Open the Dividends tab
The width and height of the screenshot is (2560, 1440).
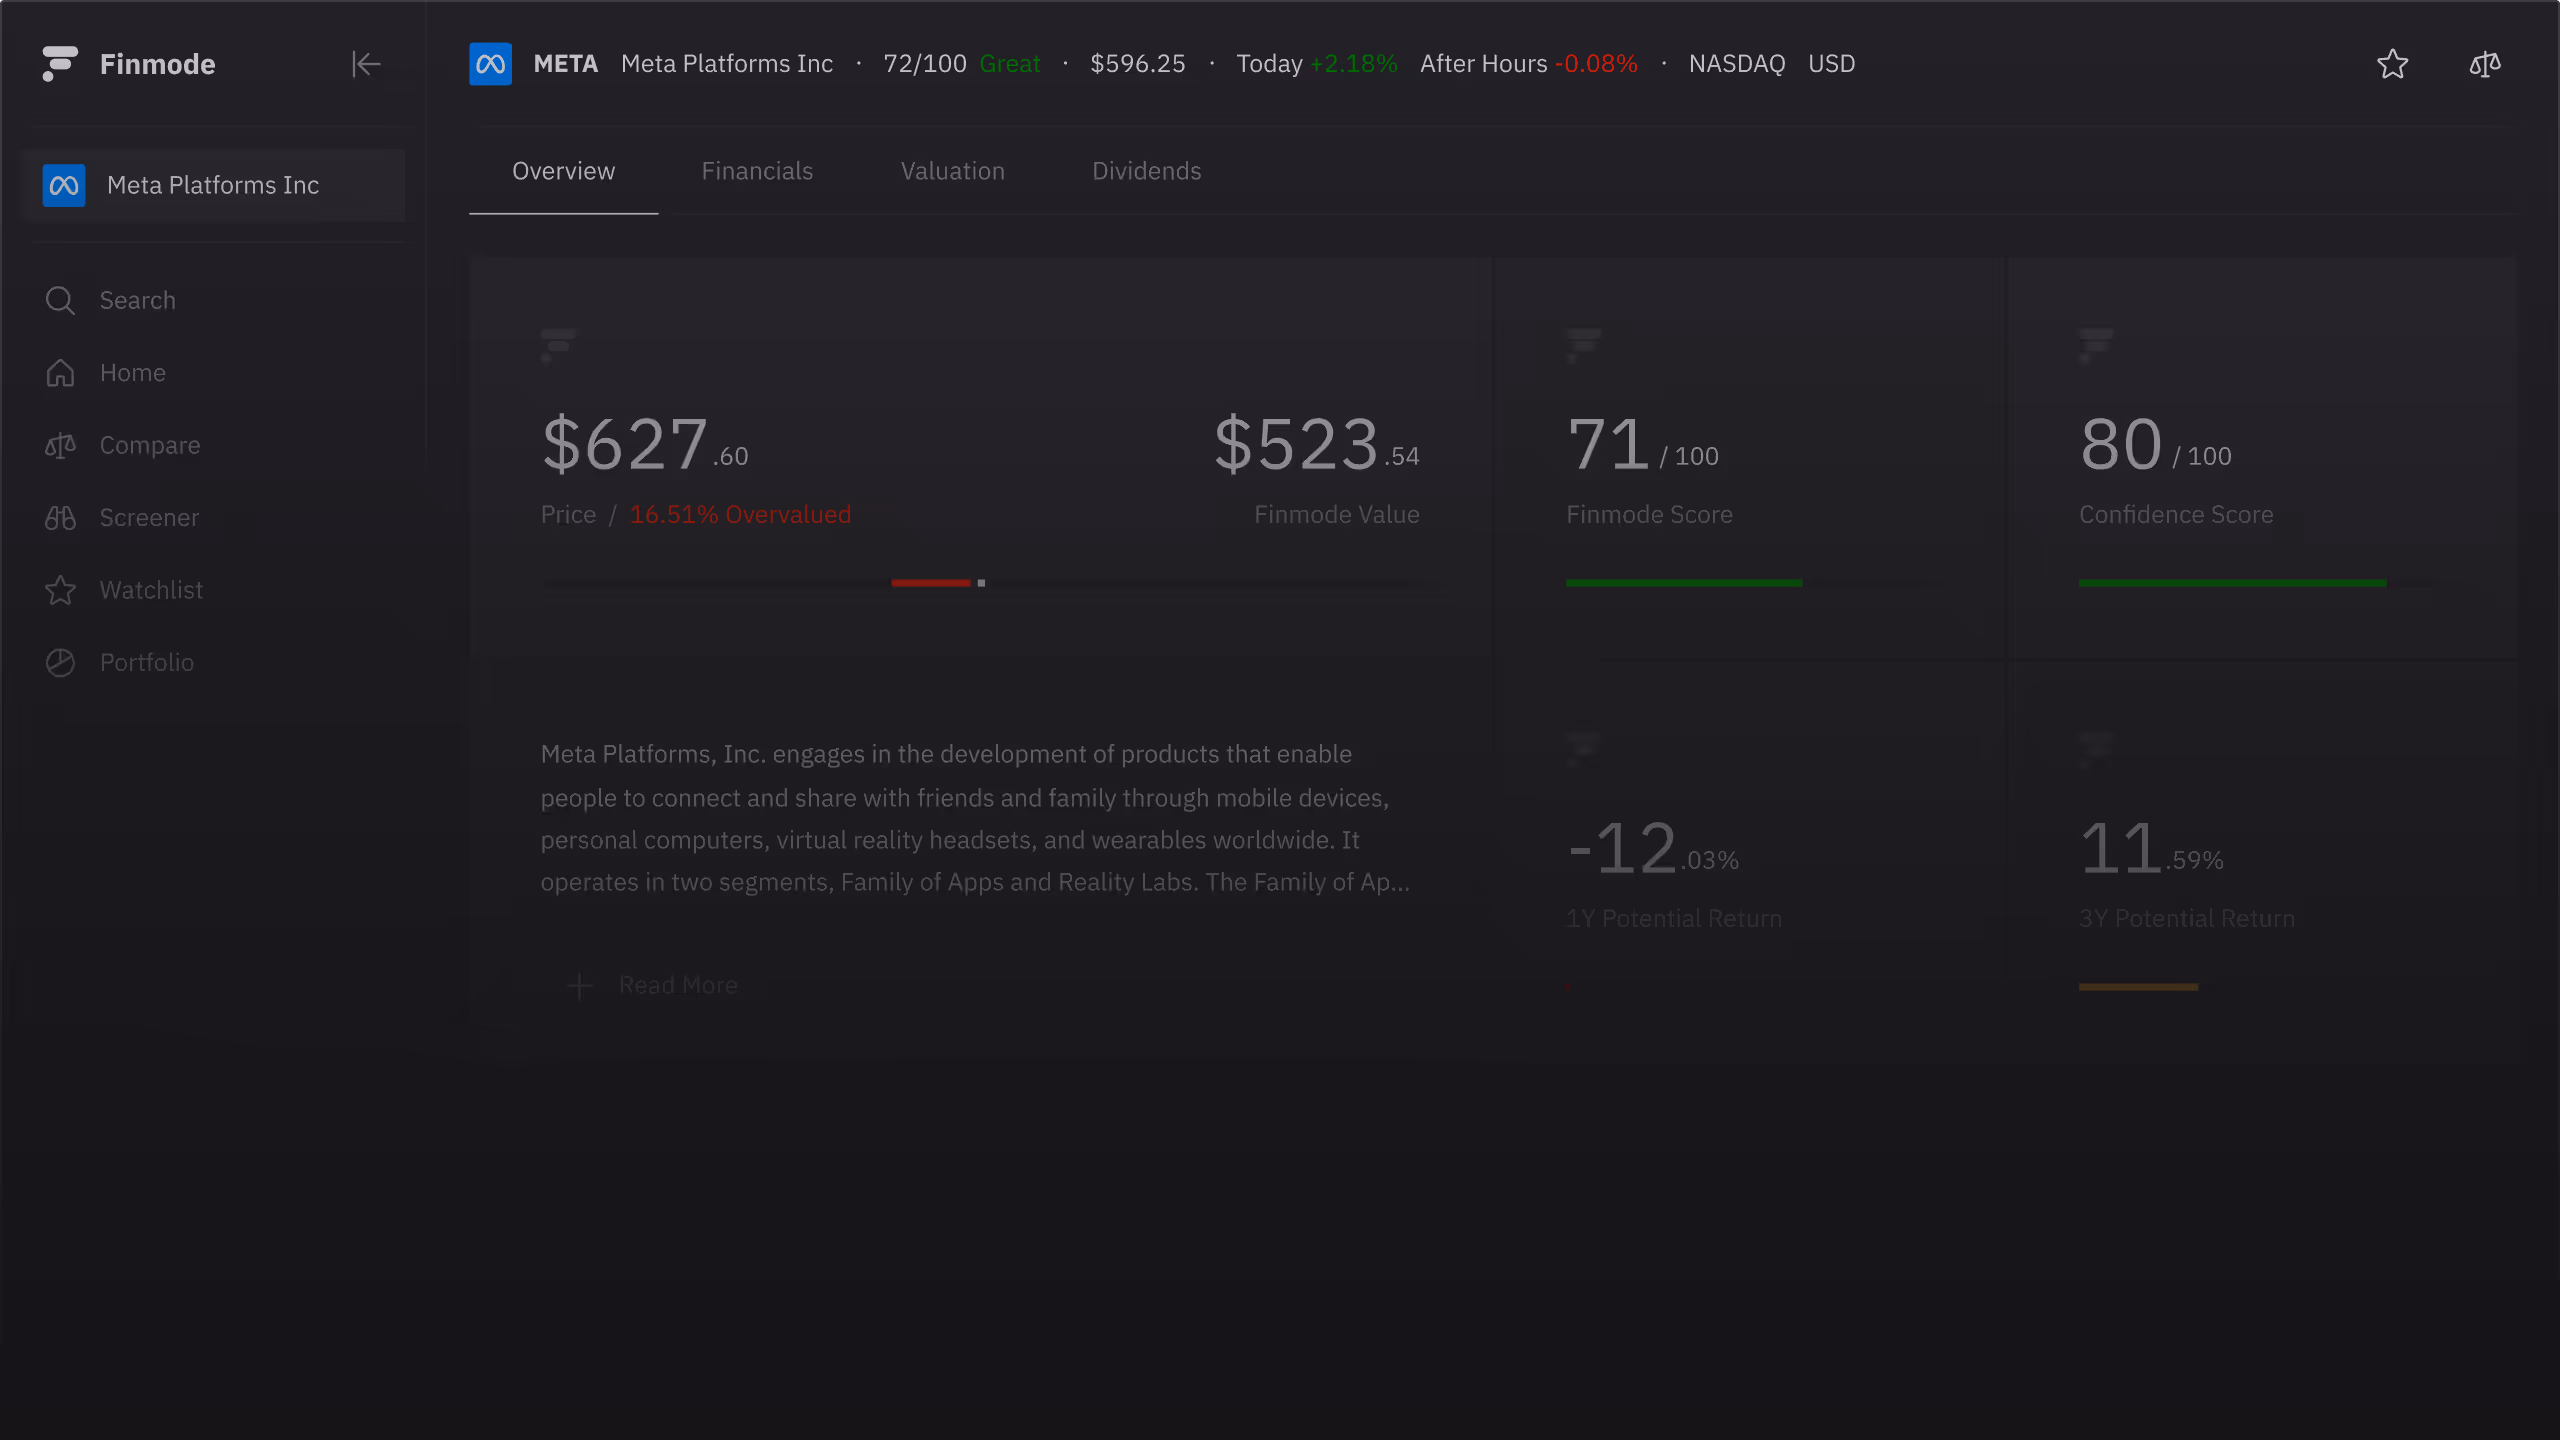coord(1146,171)
